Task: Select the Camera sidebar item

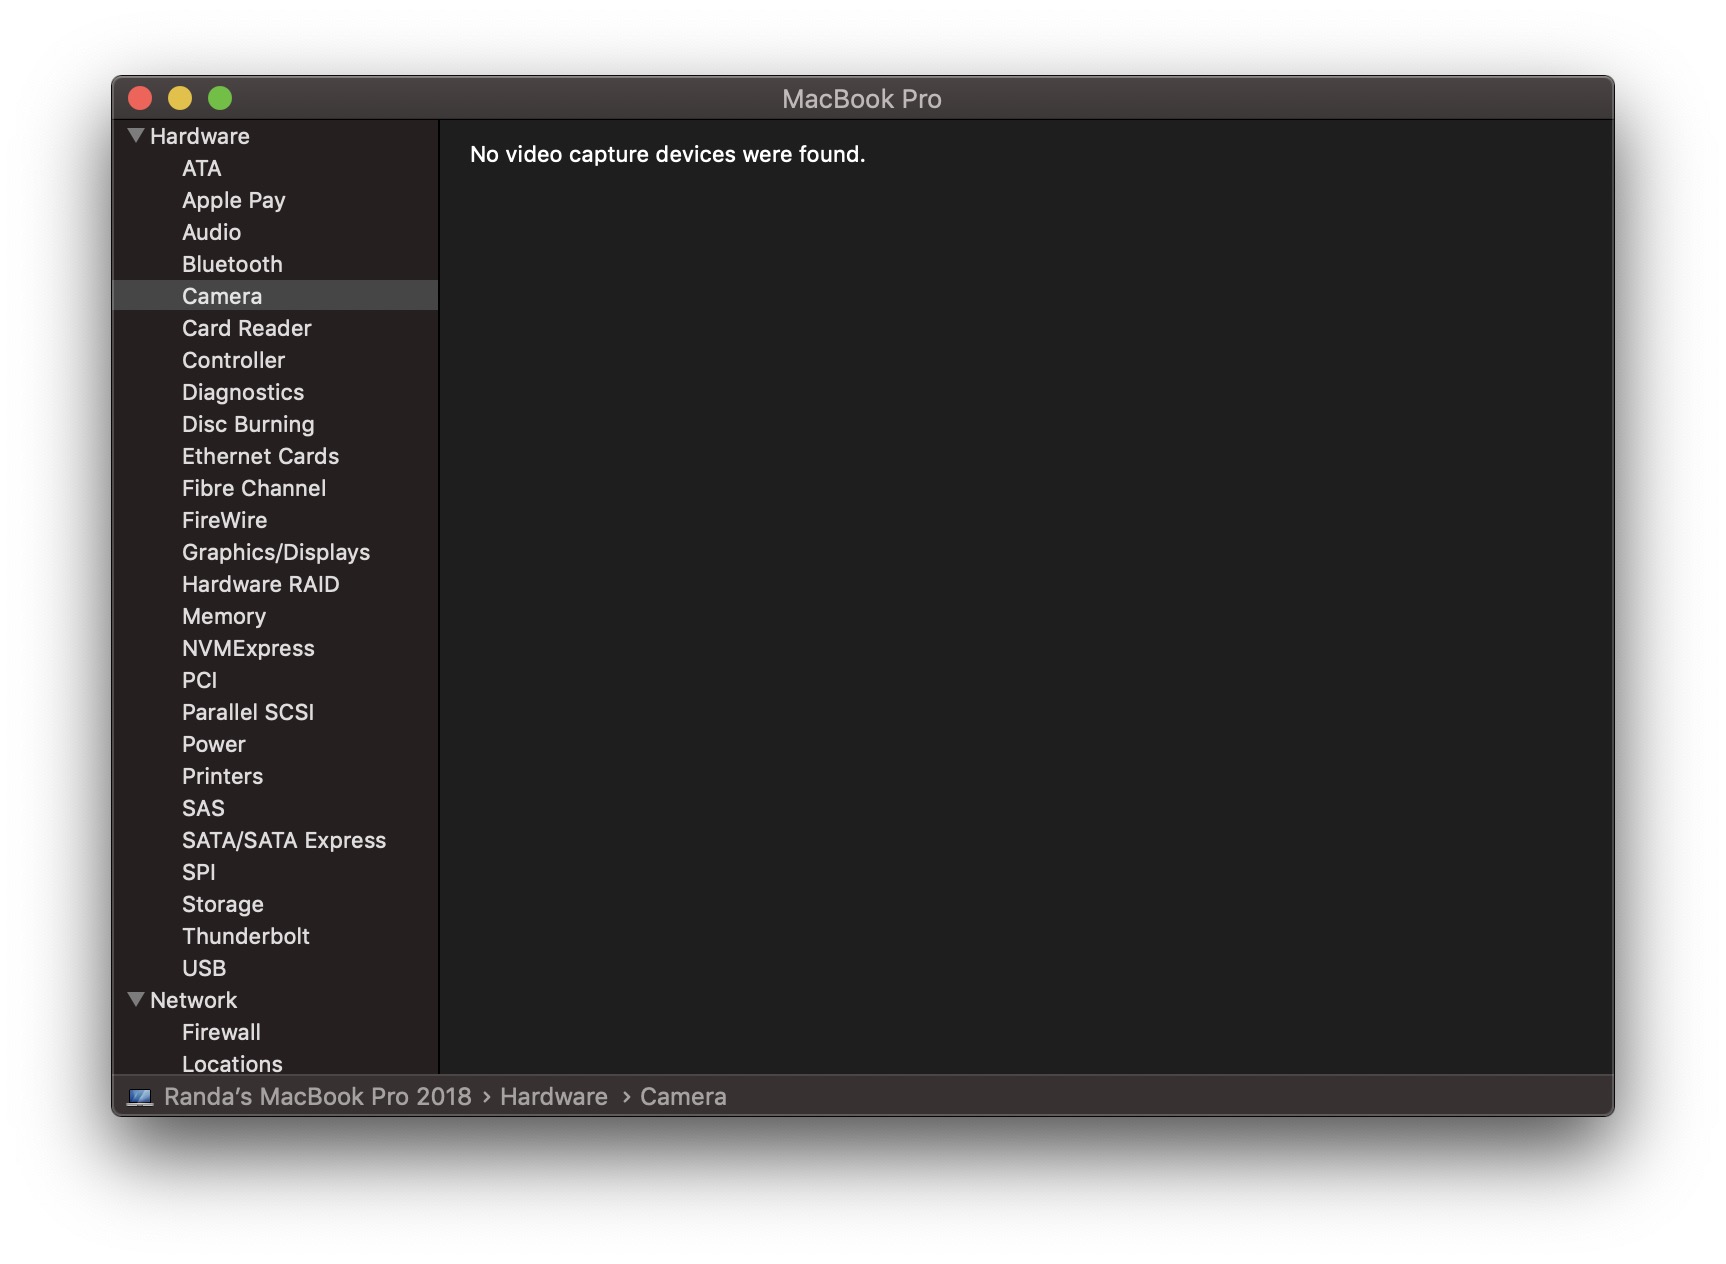Action: click(275, 296)
